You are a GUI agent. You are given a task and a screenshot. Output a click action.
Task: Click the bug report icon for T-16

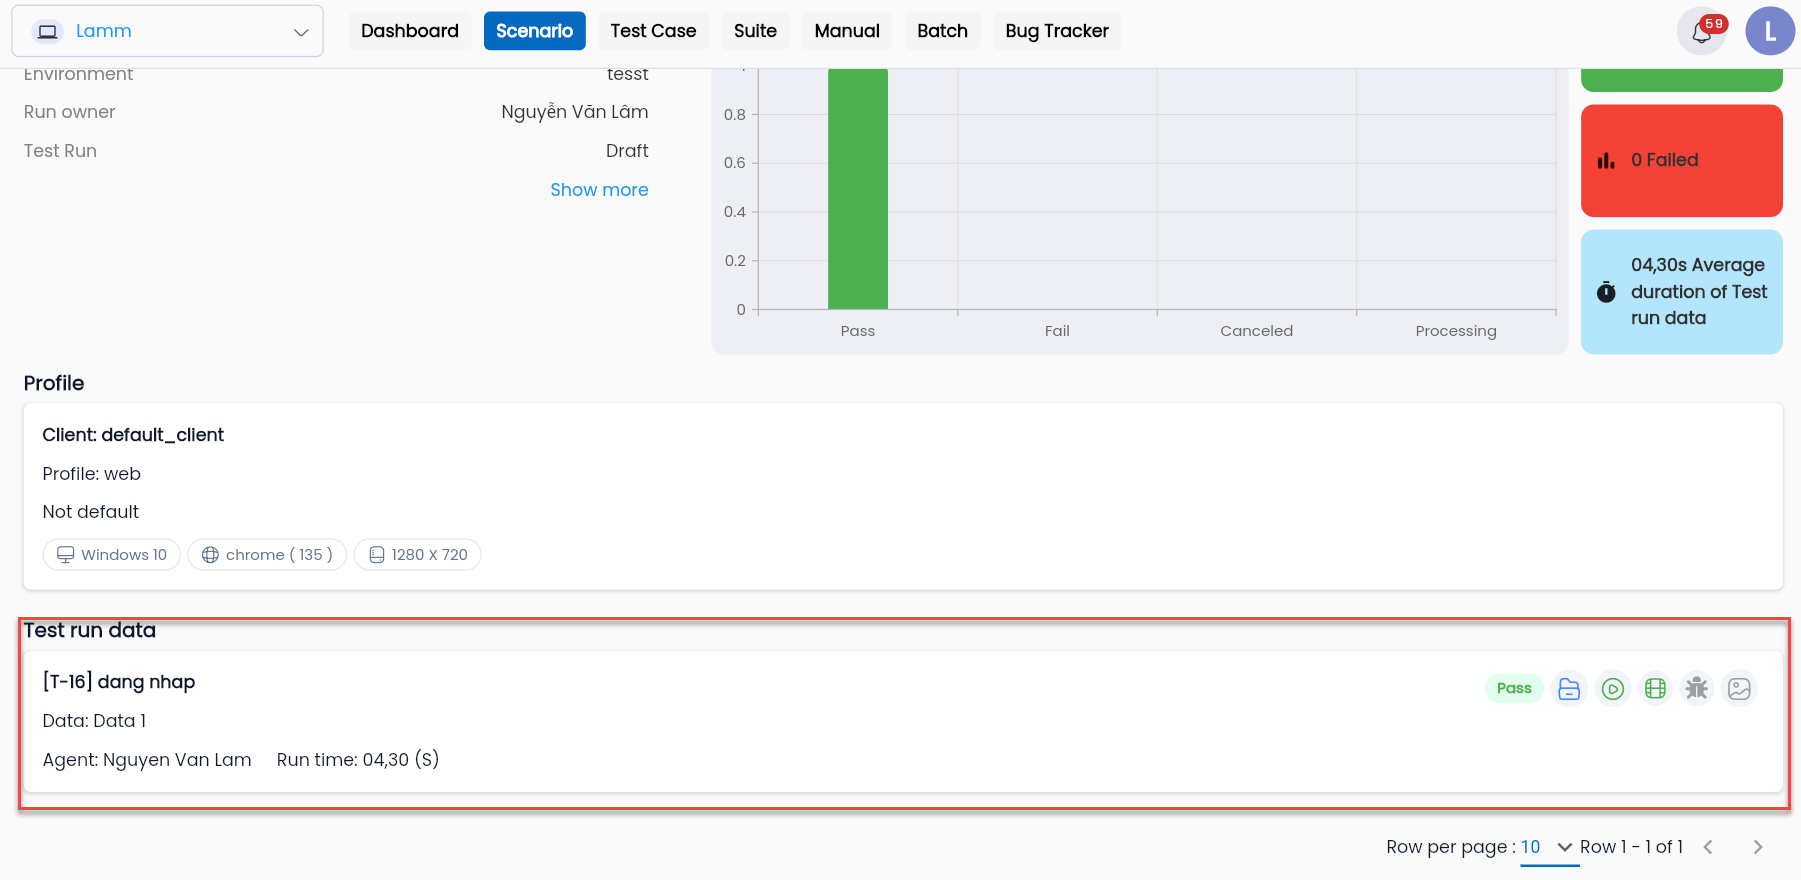tap(1697, 688)
